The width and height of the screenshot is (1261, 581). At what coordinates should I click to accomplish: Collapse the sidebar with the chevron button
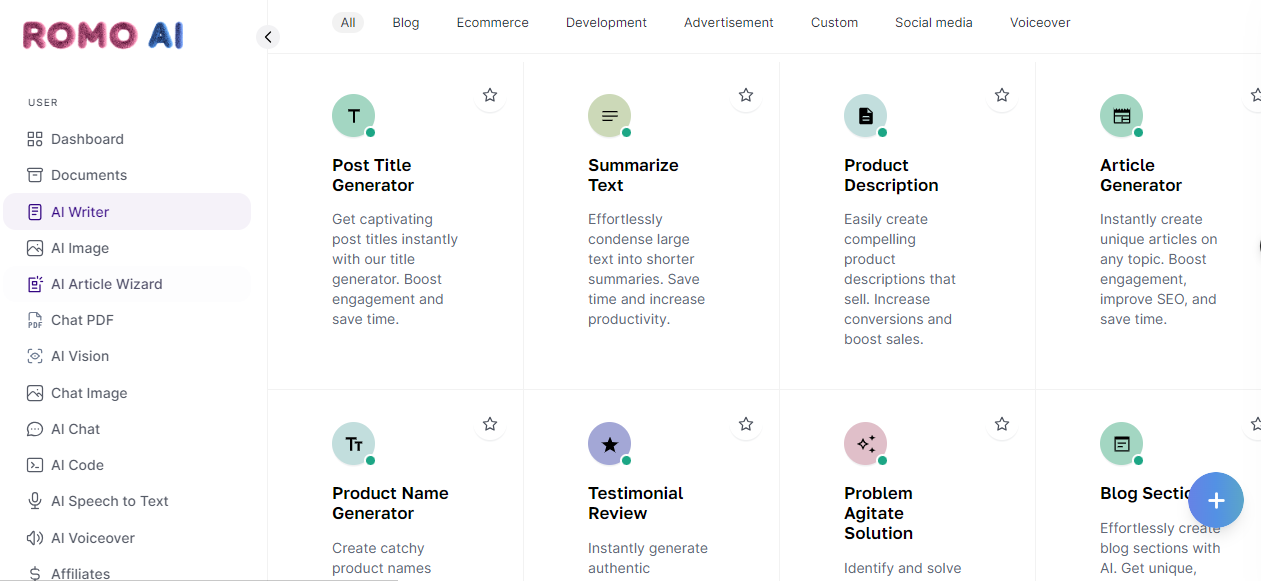point(268,37)
